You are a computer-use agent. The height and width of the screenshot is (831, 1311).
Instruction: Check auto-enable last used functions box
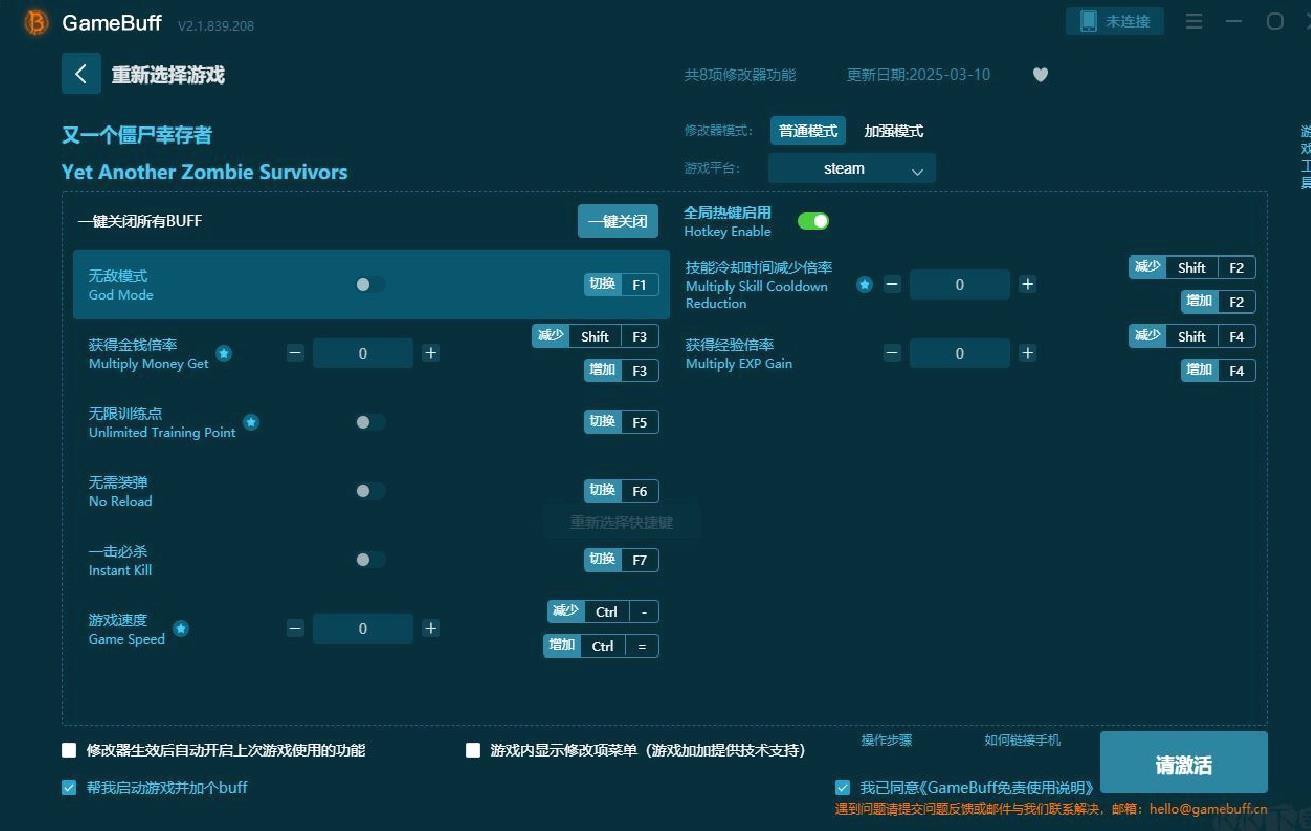pyautogui.click(x=69, y=750)
